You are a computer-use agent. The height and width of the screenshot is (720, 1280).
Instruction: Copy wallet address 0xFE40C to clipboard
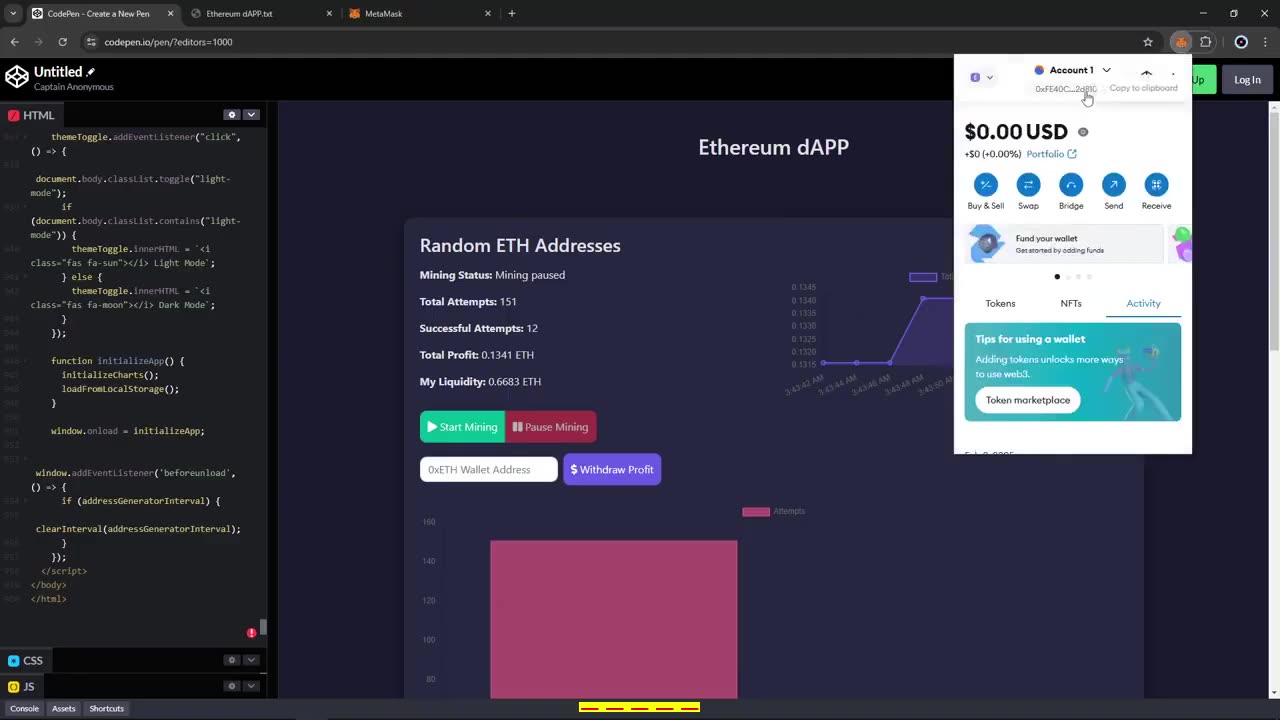click(x=1065, y=89)
